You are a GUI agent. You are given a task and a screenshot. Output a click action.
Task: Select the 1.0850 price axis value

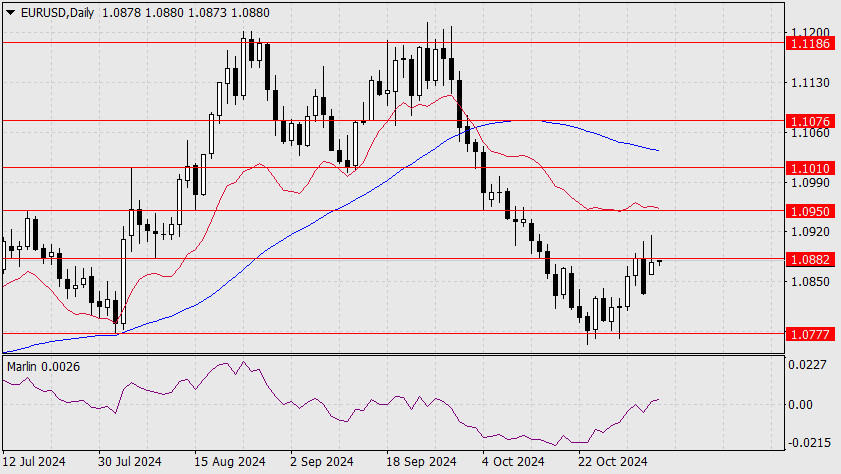pyautogui.click(x=810, y=282)
